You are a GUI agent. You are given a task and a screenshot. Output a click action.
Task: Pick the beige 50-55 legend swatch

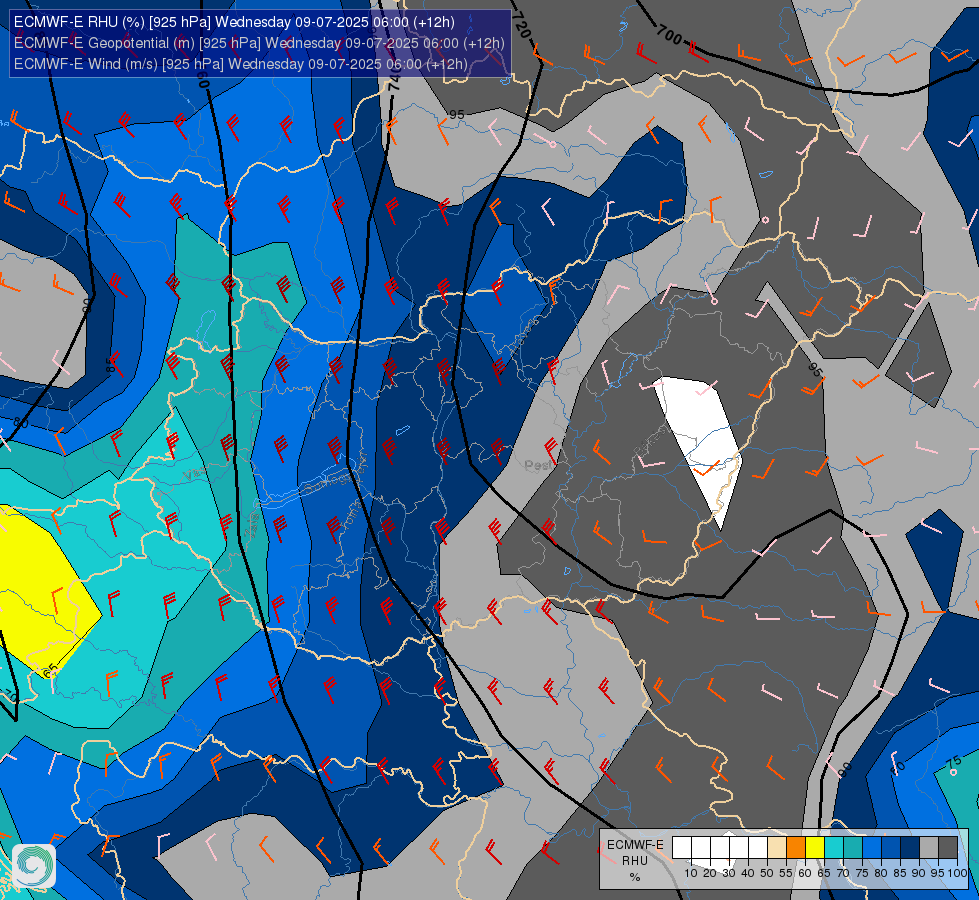click(777, 848)
